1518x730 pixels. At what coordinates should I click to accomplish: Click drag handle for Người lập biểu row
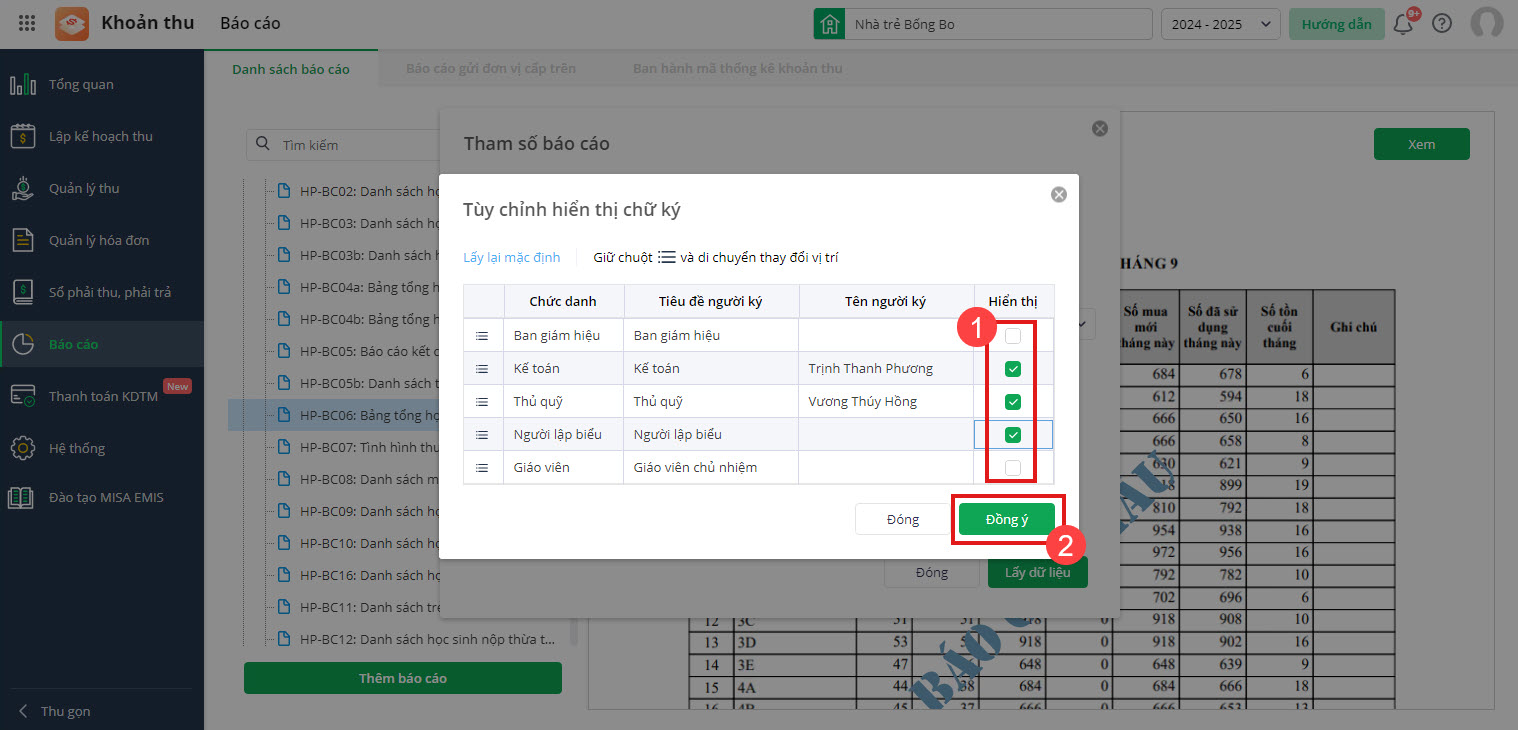(482, 435)
